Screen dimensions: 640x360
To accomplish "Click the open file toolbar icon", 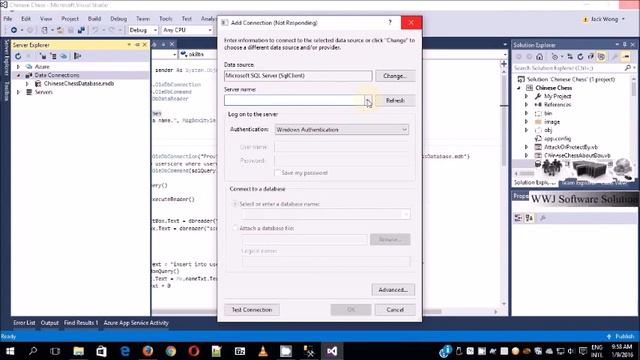I will 60,30.
